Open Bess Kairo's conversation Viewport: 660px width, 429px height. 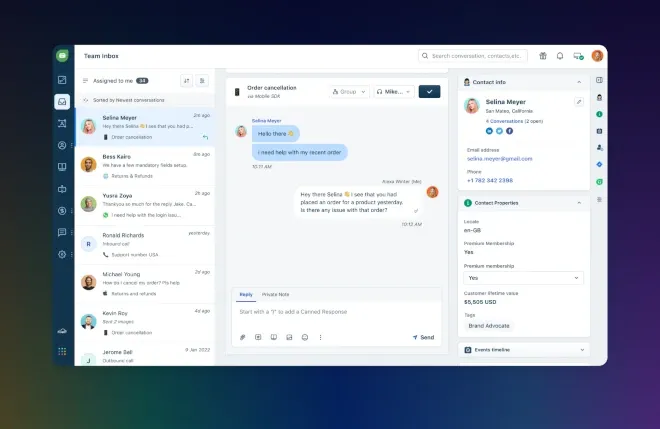click(144, 164)
